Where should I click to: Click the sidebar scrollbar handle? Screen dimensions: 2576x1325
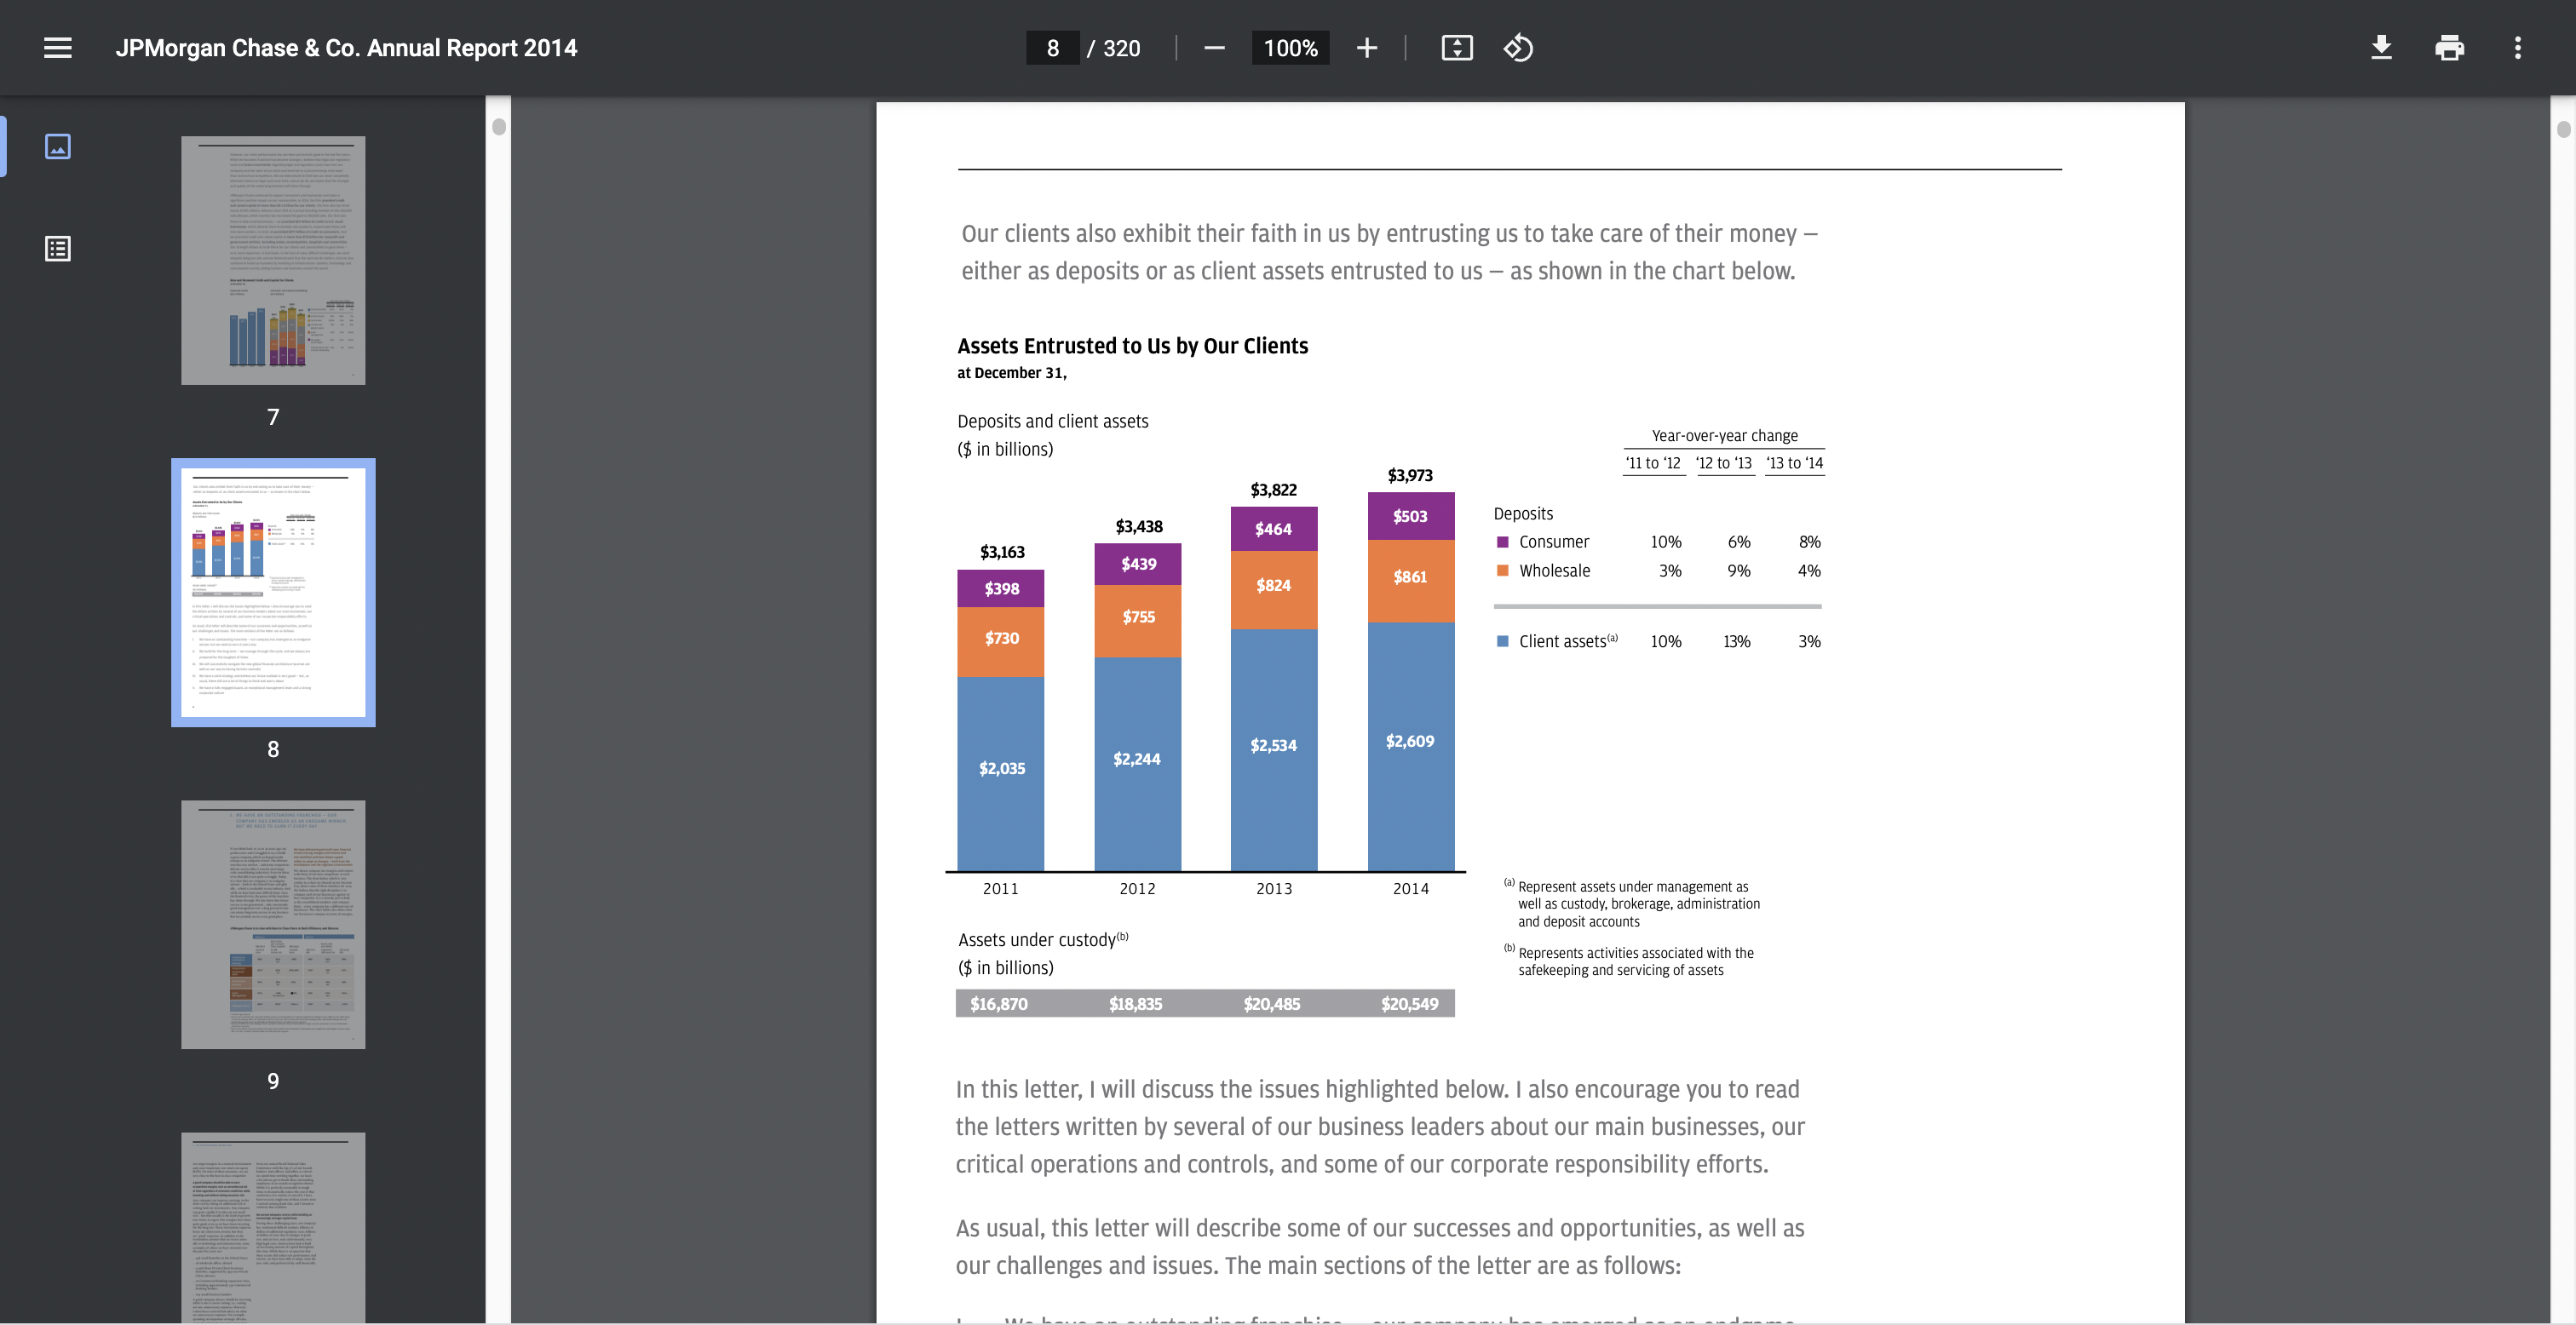click(x=498, y=127)
